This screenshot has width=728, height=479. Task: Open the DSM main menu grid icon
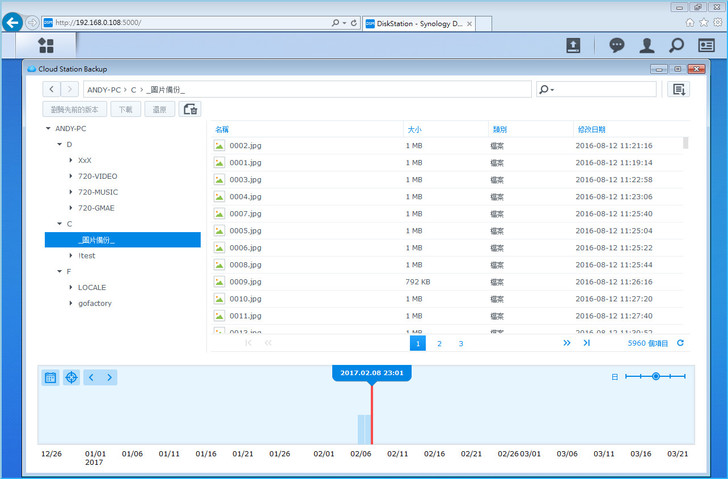pos(46,45)
